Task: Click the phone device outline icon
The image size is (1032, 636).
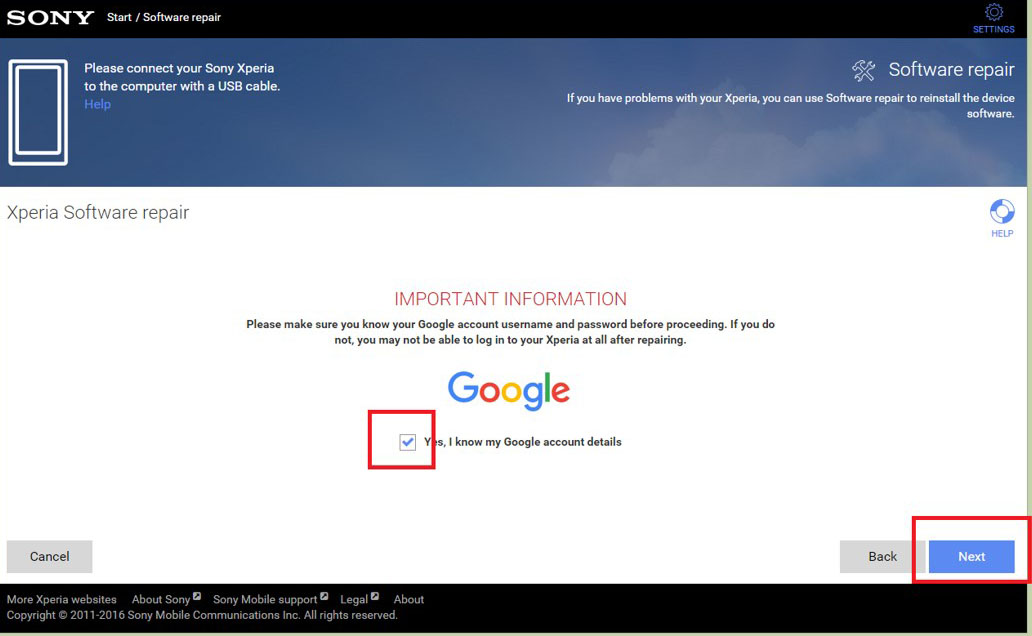Action: (38, 112)
